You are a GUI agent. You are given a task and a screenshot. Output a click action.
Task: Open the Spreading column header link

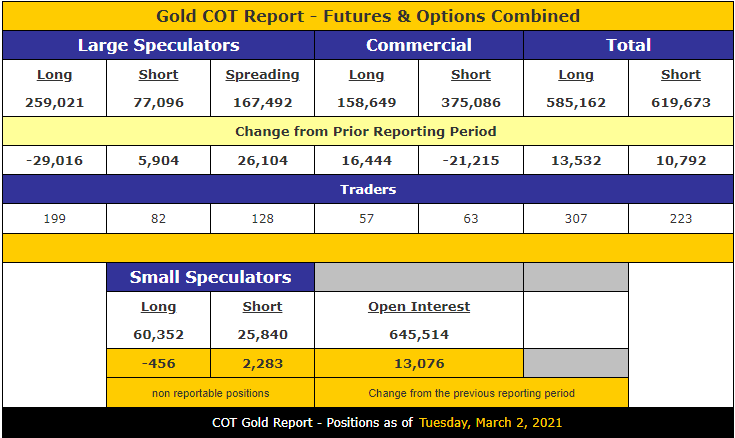[262, 75]
